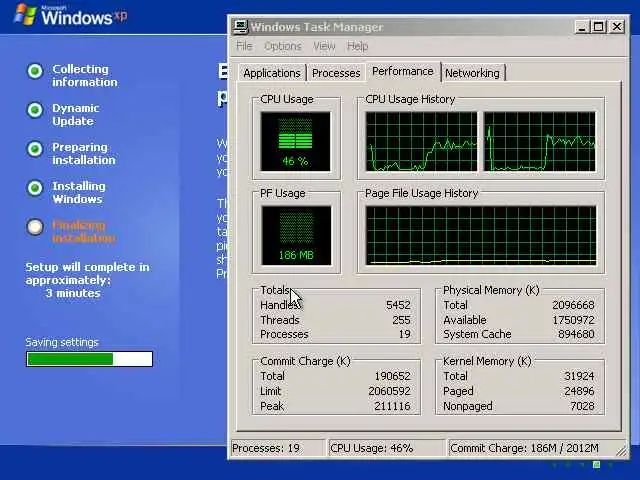The height and width of the screenshot is (480, 640).
Task: Click Physical Memory Total 2096668
Action: (x=573, y=305)
